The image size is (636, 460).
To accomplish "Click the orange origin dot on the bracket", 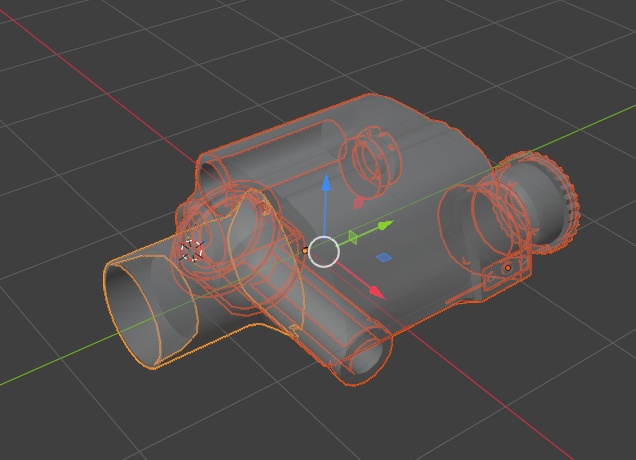I will 508,268.
